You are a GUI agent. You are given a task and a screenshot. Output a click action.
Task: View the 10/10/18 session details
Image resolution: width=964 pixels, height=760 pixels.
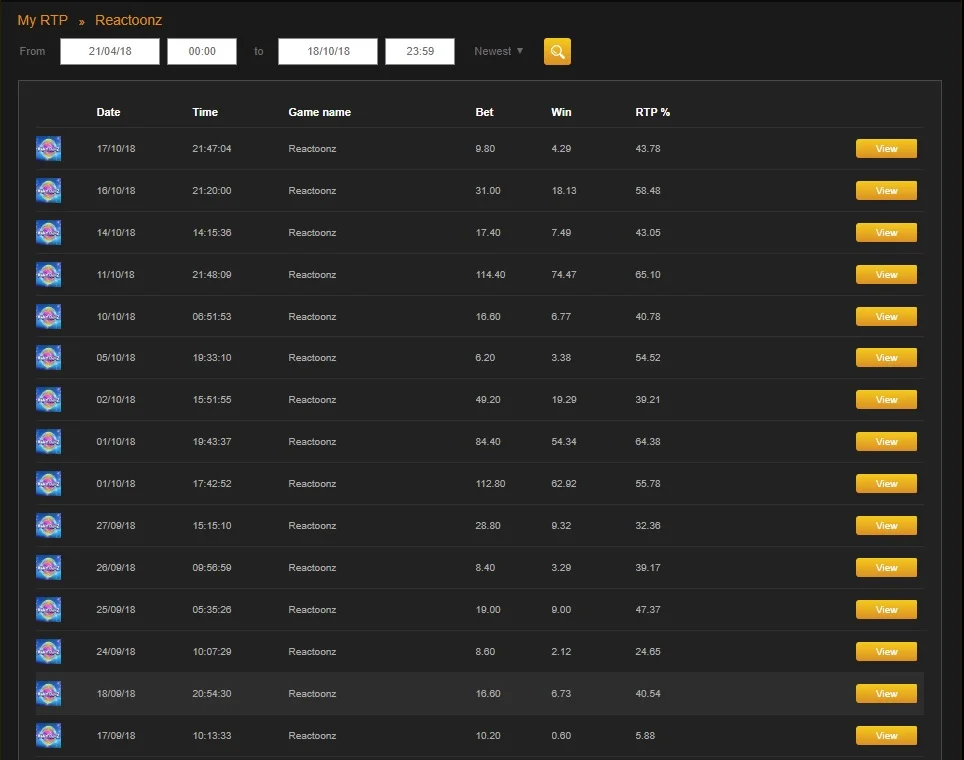click(x=886, y=316)
